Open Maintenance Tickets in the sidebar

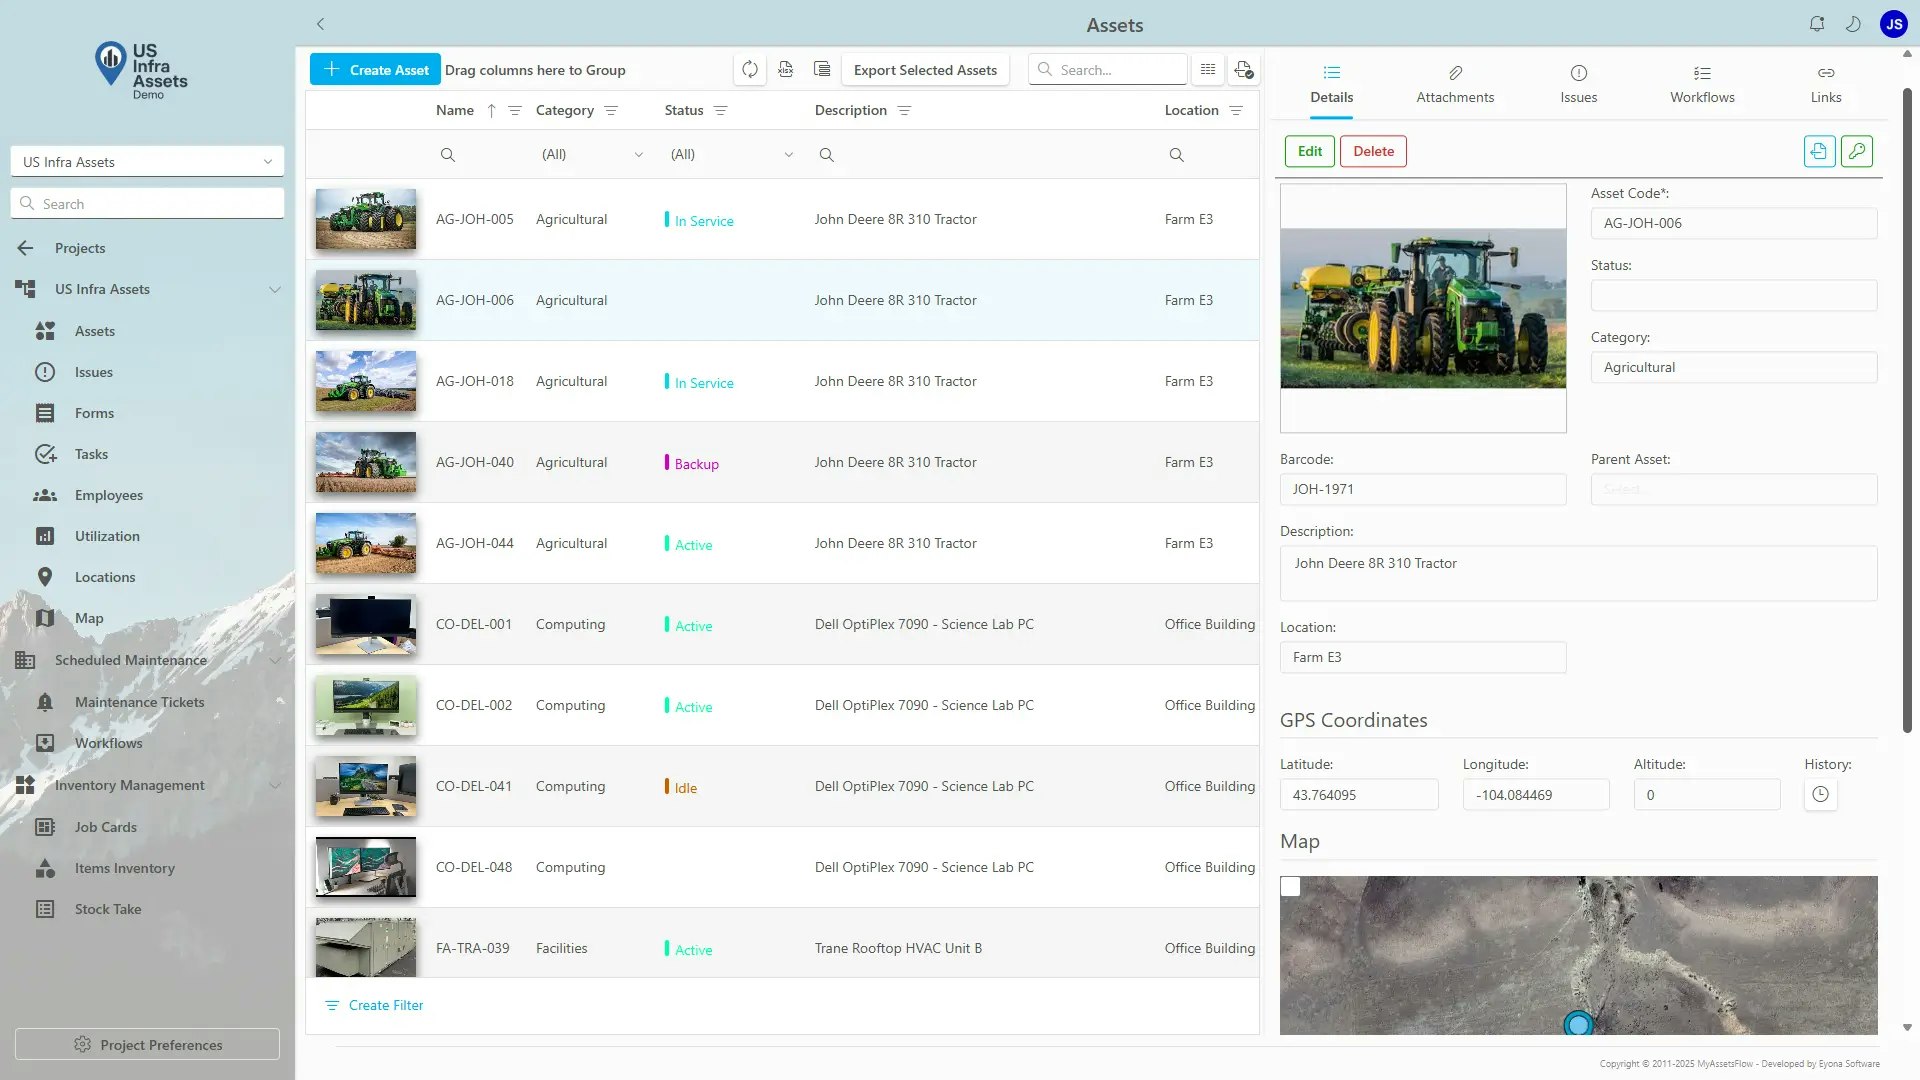click(139, 702)
